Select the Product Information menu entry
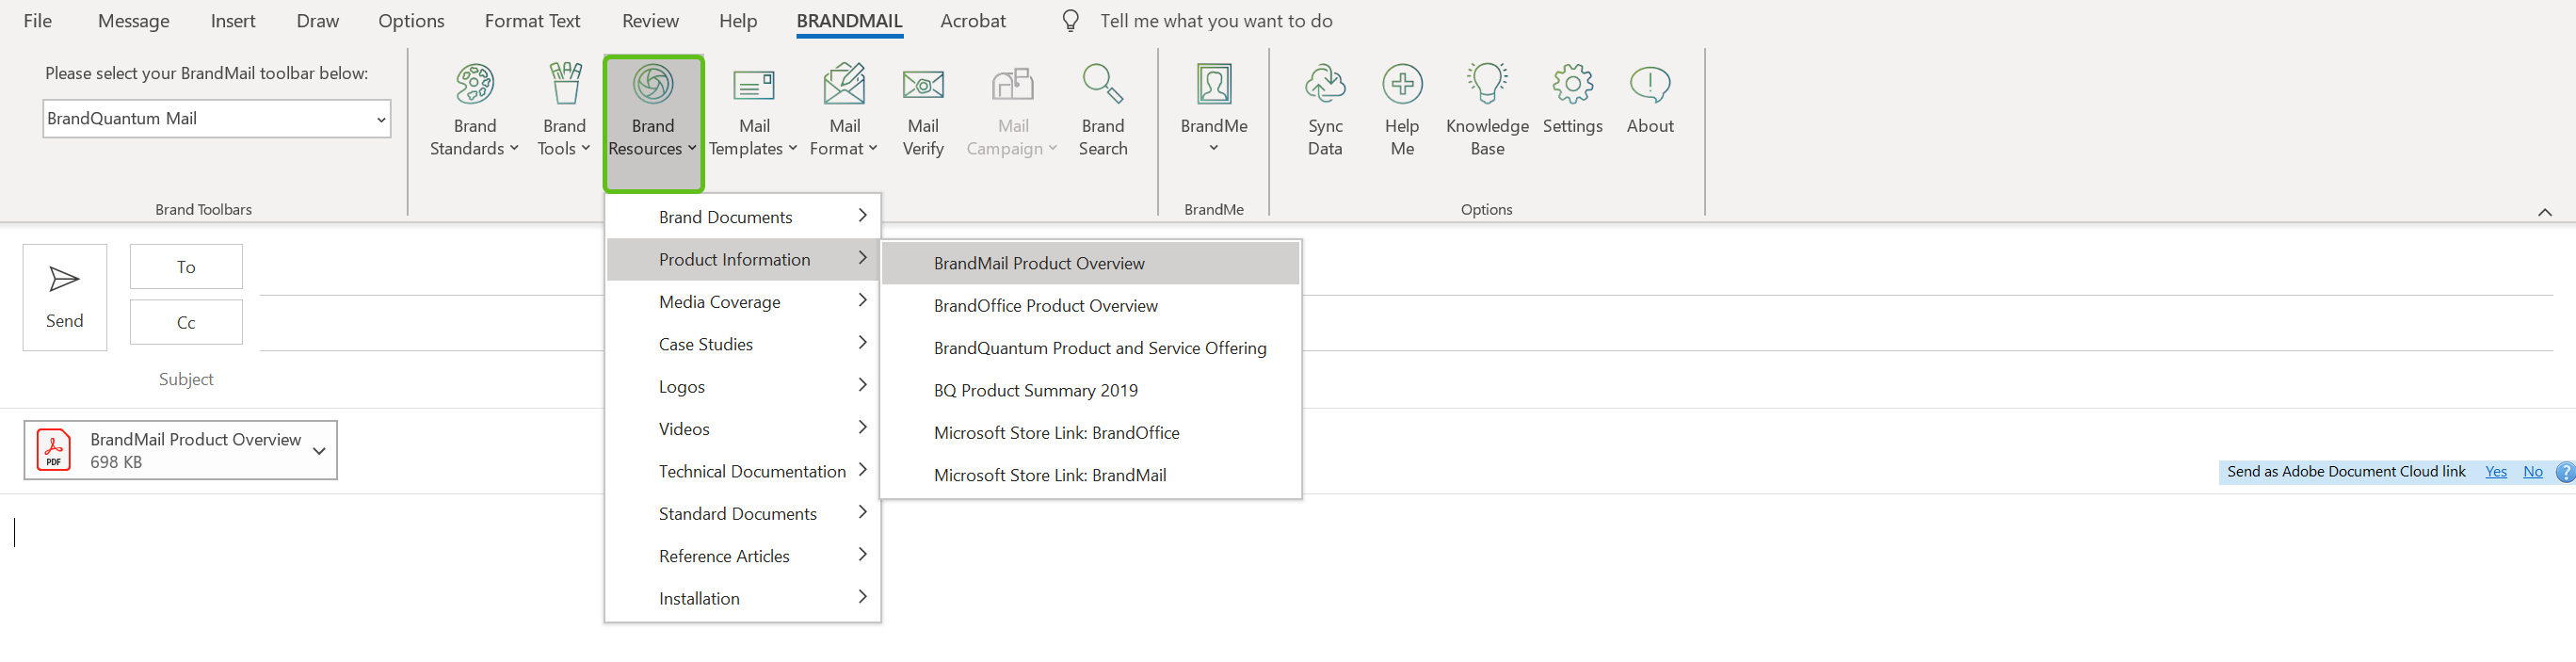The height and width of the screenshot is (662, 2576). pyautogui.click(x=743, y=260)
